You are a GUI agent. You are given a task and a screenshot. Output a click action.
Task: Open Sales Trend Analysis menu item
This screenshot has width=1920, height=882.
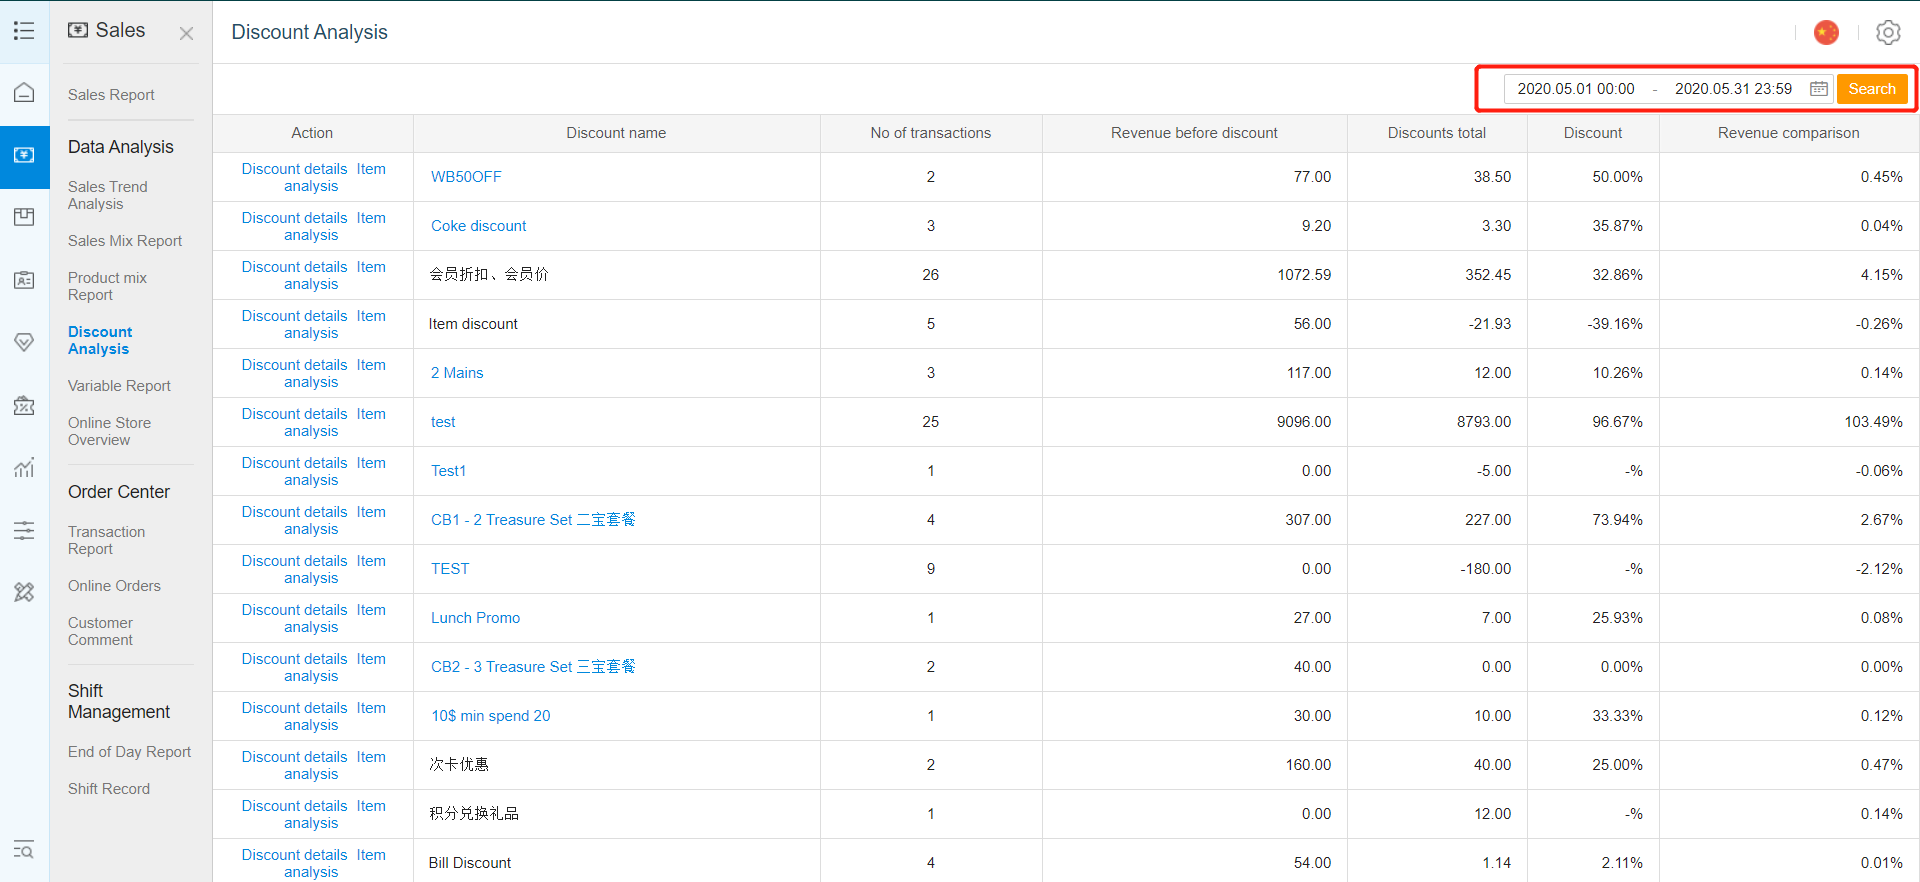107,195
